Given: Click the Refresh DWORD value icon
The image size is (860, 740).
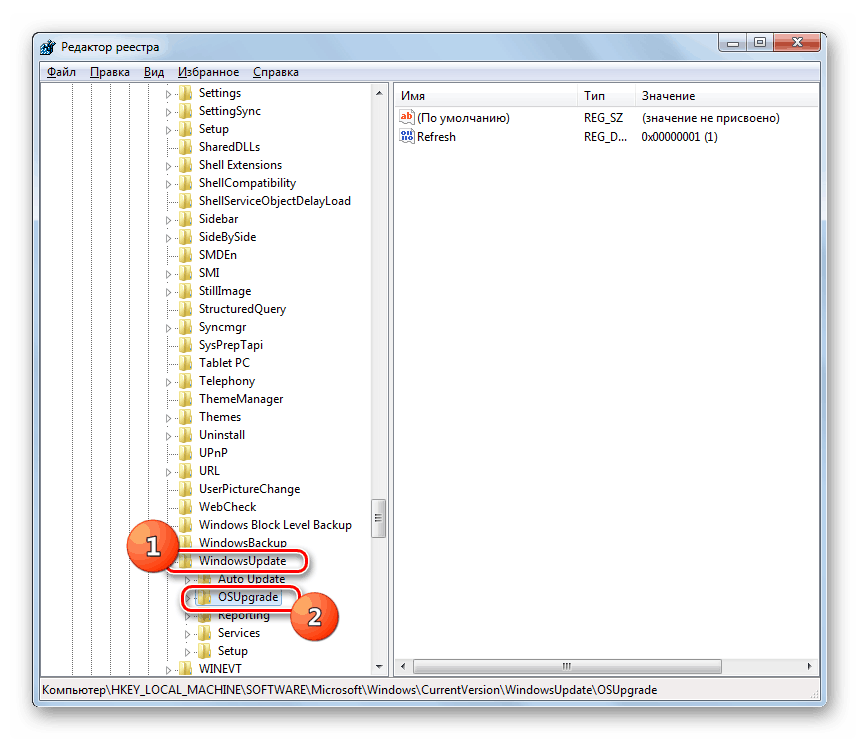Looking at the screenshot, I should click(406, 136).
